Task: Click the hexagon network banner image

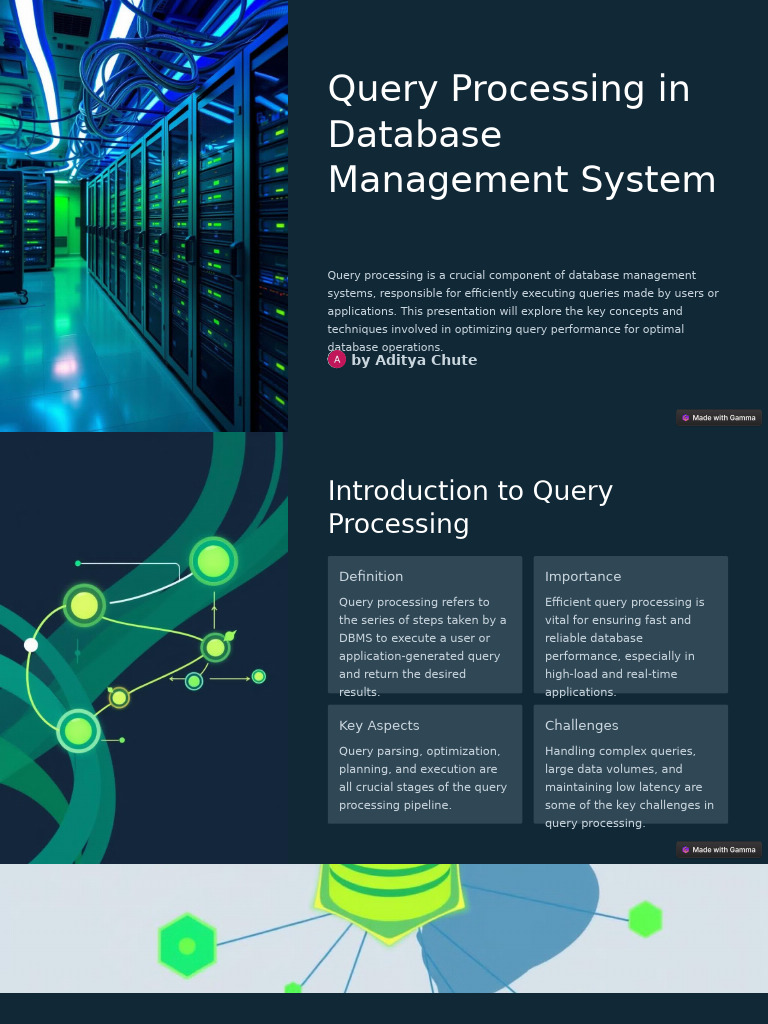Action: point(384,928)
